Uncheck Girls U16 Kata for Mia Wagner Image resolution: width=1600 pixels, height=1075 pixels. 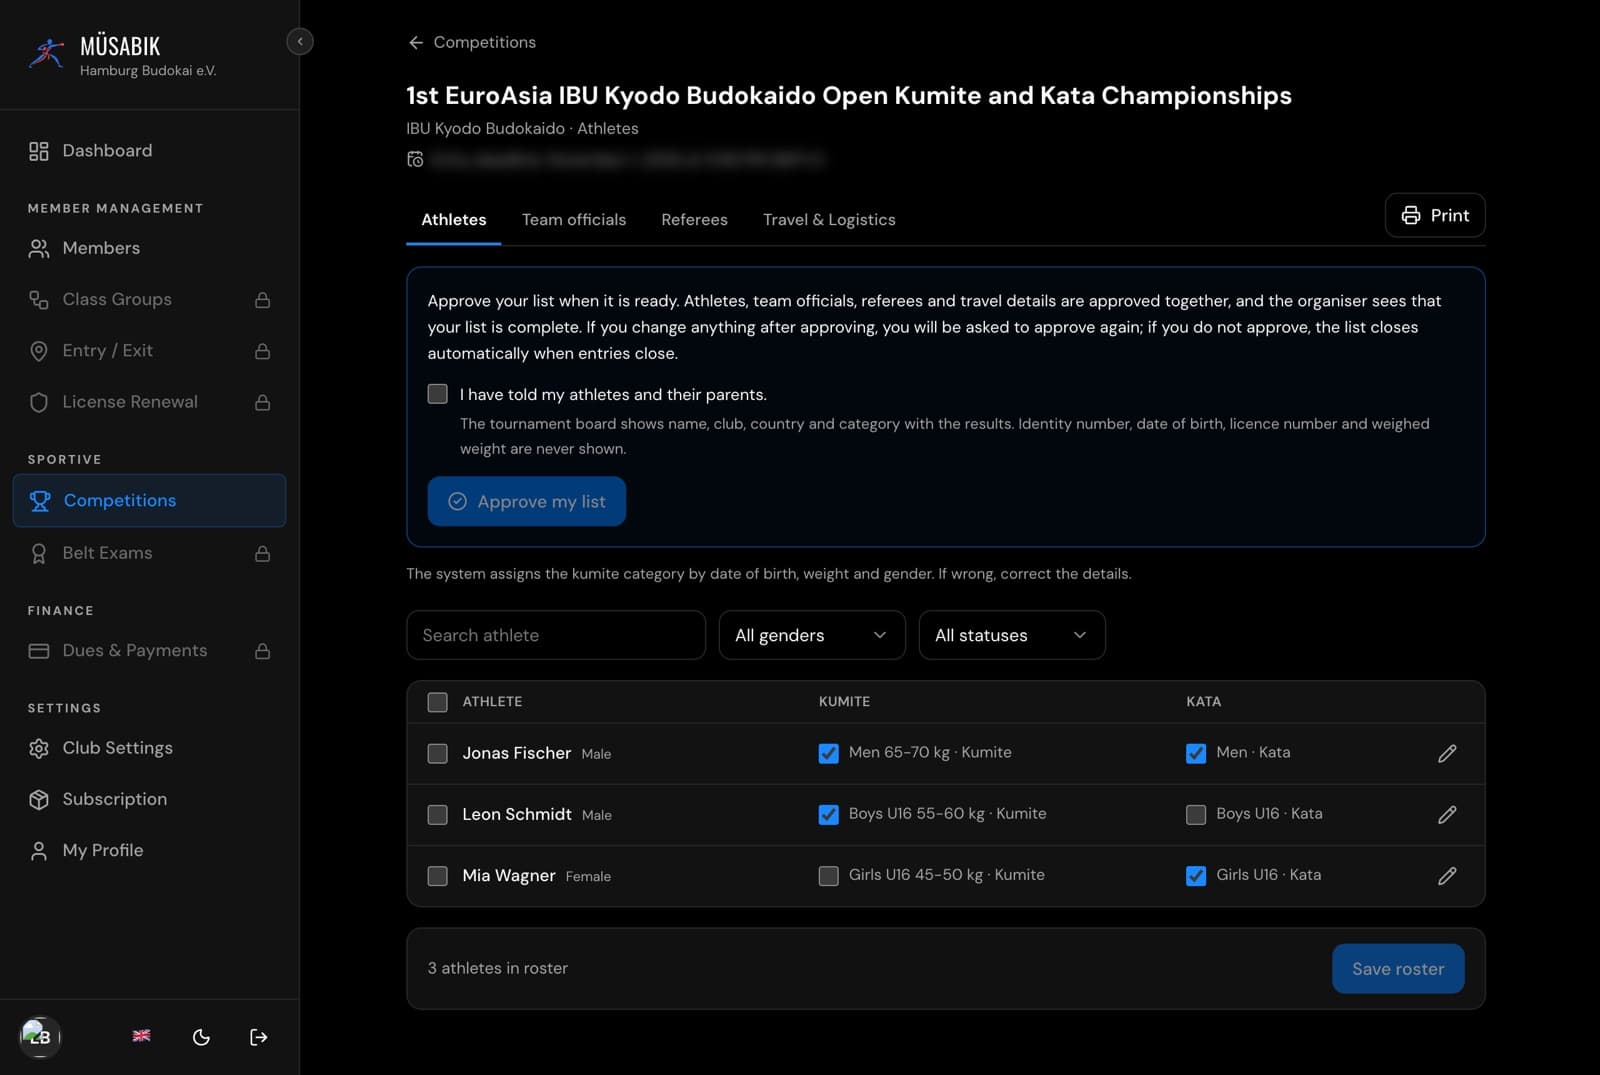click(x=1196, y=876)
